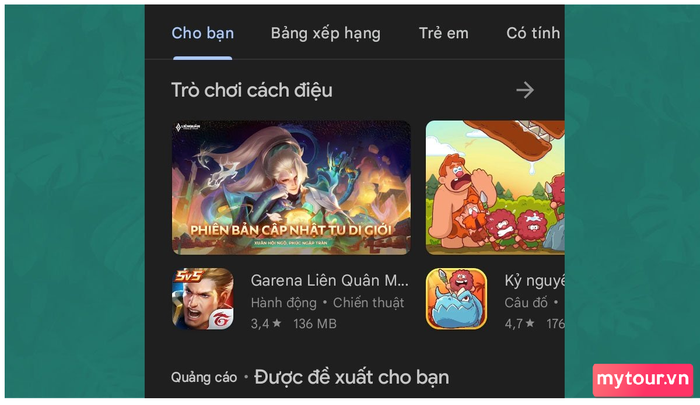Viewport: 700px width, 405px height.
Task: Click the Câu đố category label
Action: [526, 303]
